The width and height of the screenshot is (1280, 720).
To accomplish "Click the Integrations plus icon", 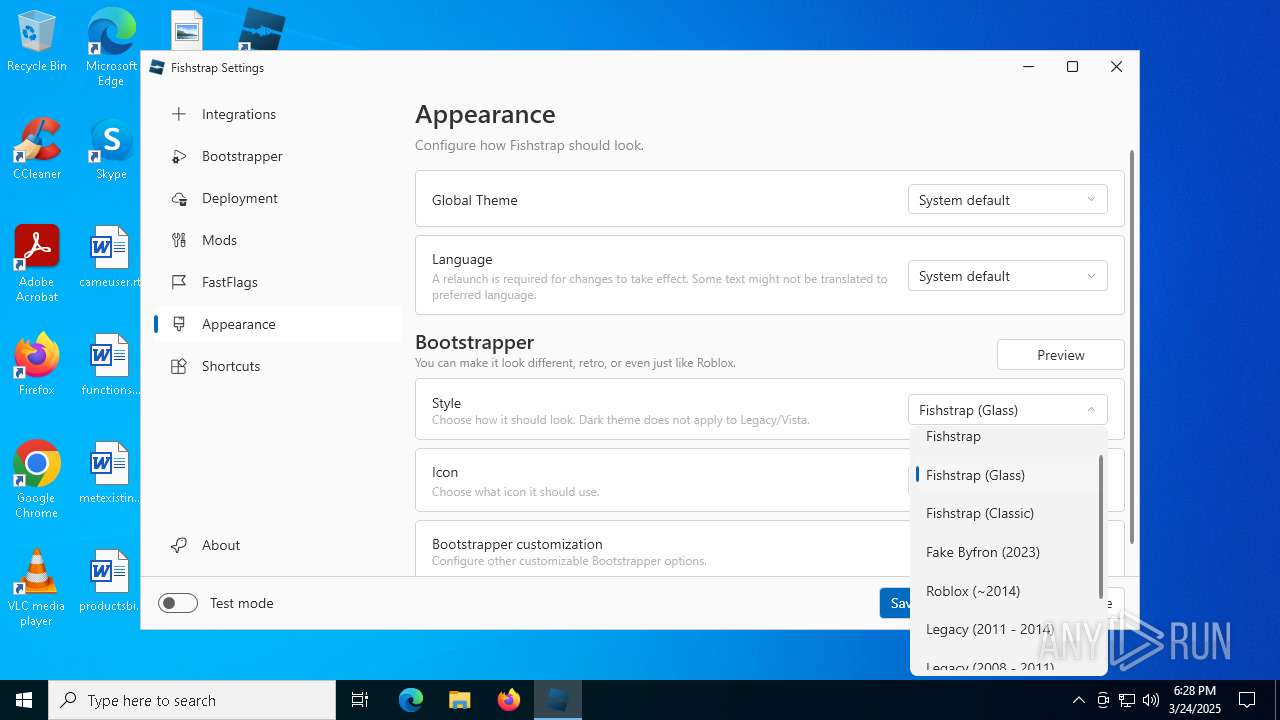I will pyautogui.click(x=179, y=114).
